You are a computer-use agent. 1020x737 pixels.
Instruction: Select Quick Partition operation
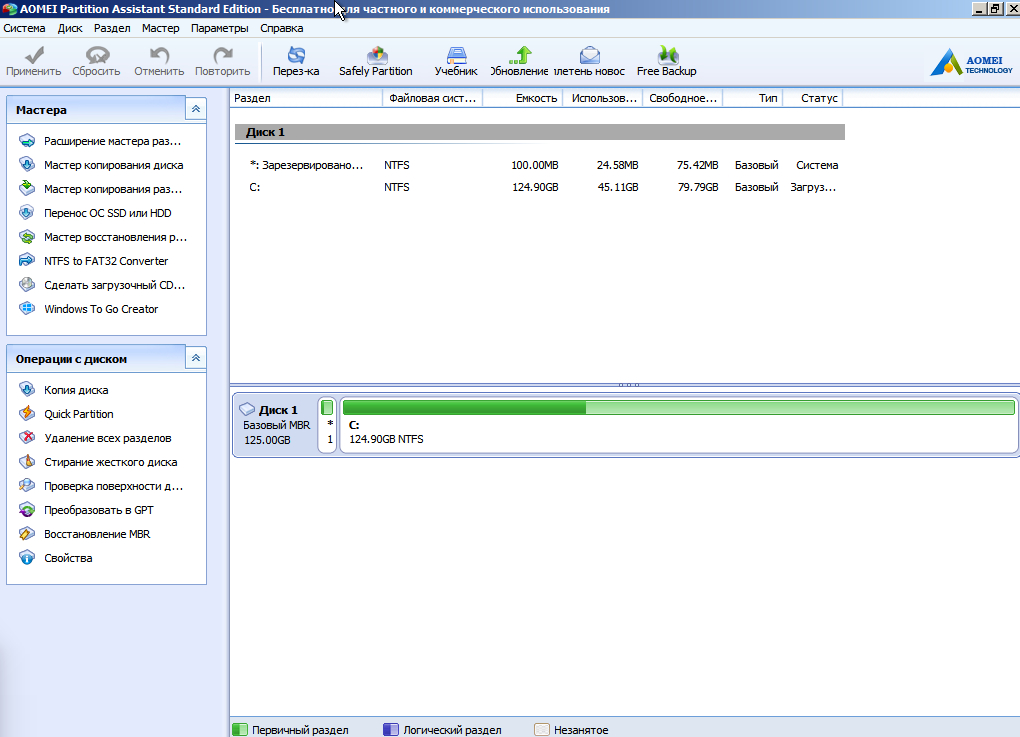click(x=78, y=414)
